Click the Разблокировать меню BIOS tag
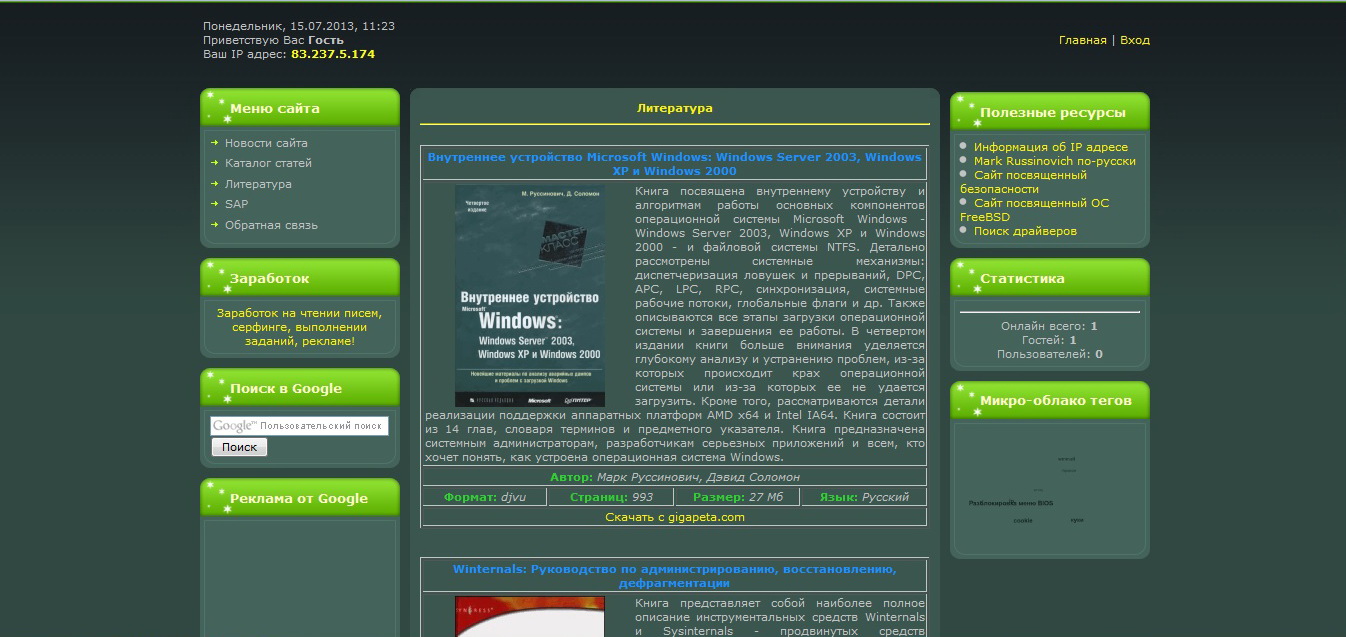 (1010, 503)
